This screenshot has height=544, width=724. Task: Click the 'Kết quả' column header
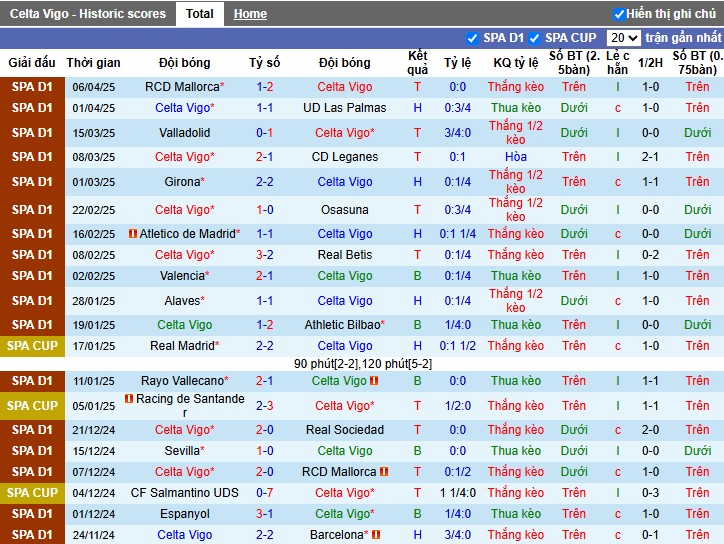417,63
